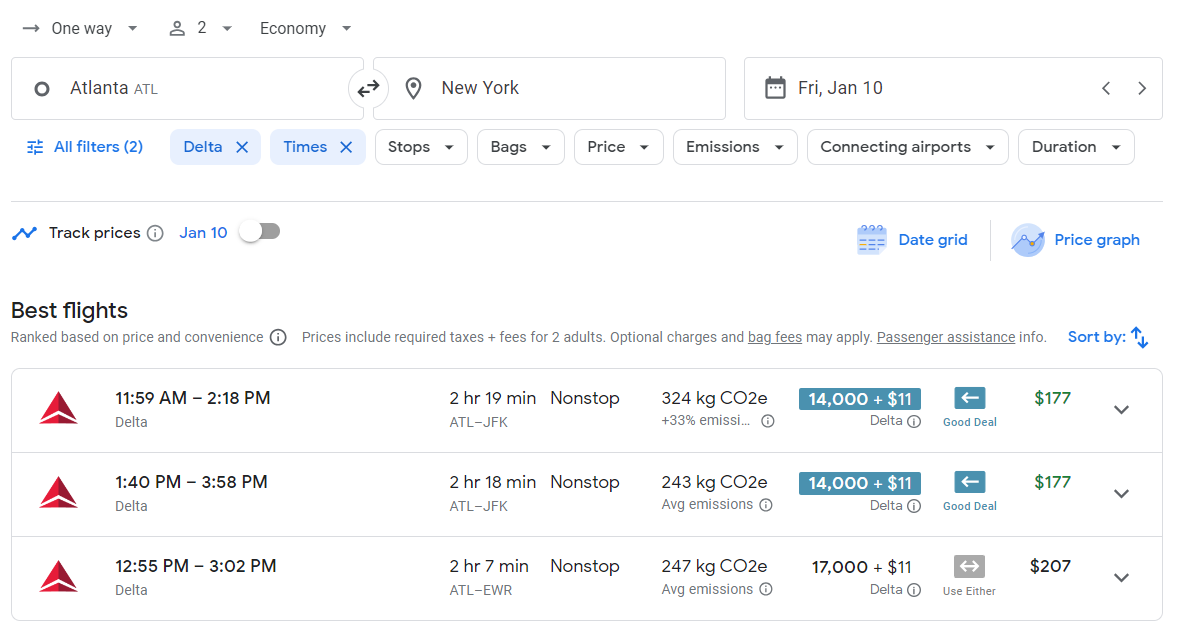The width and height of the screenshot is (1177, 631).
Task: Click the swap origin and destination icon
Action: (368, 88)
